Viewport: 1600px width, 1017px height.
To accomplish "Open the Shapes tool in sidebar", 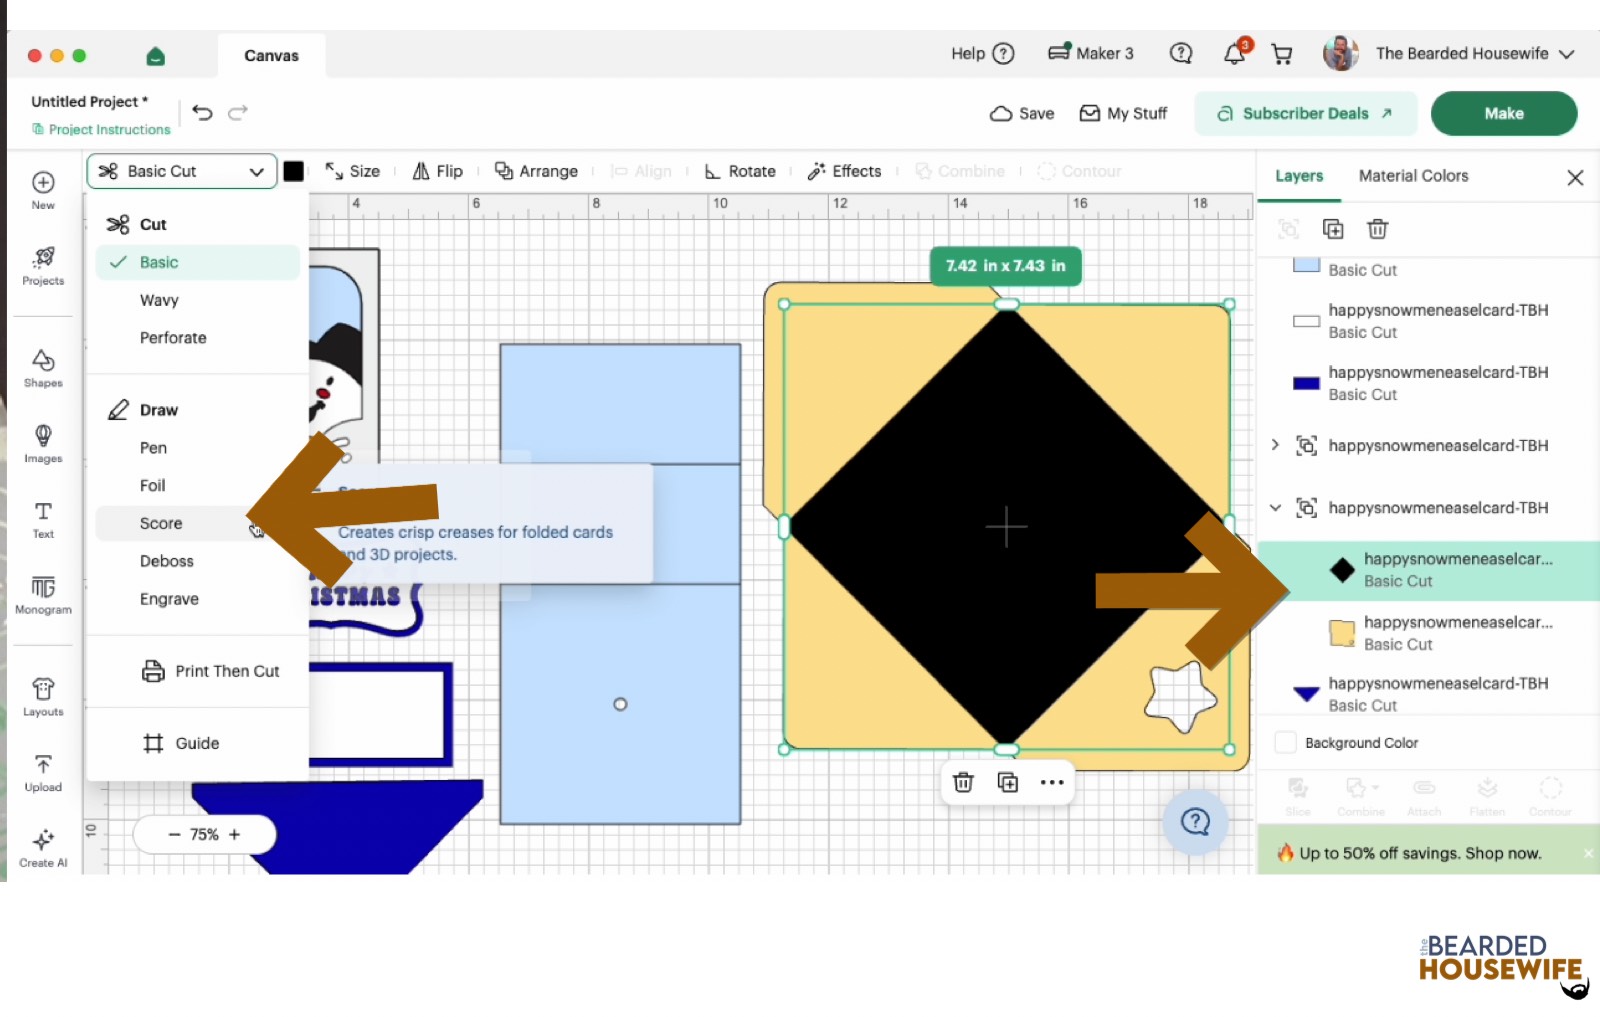I will 43,368.
